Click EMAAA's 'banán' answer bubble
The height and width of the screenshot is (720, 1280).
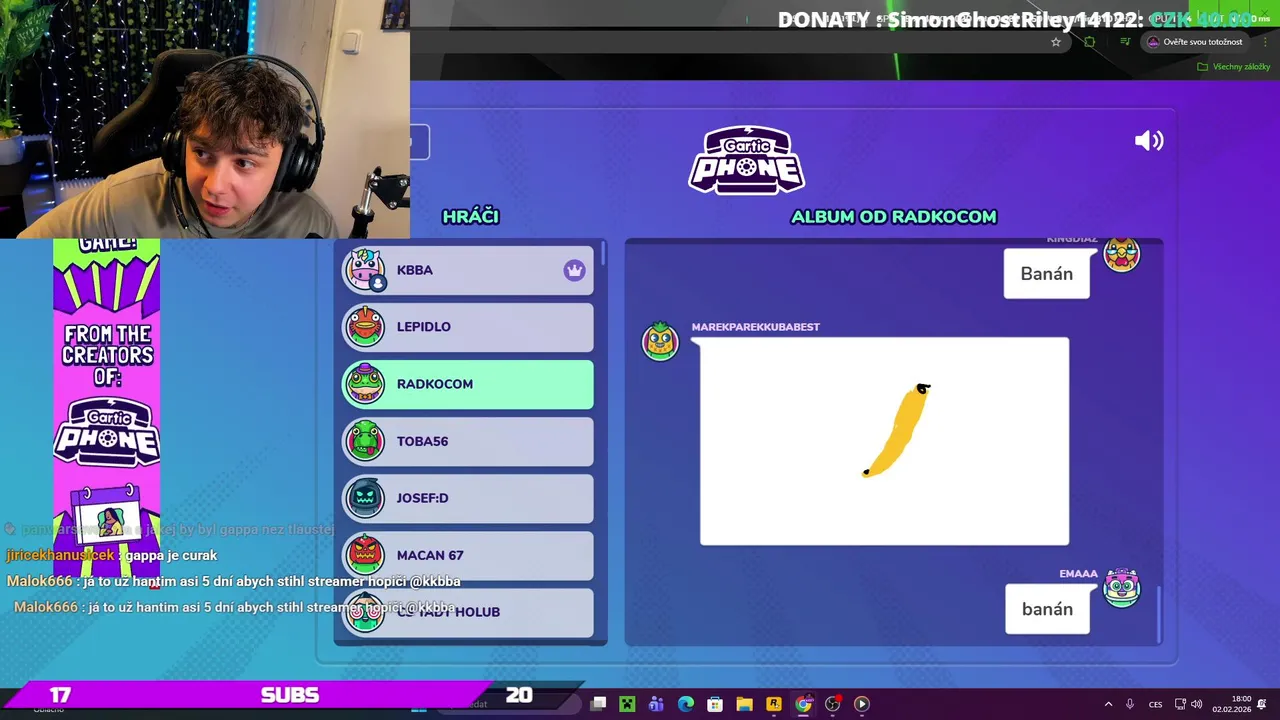1047,609
